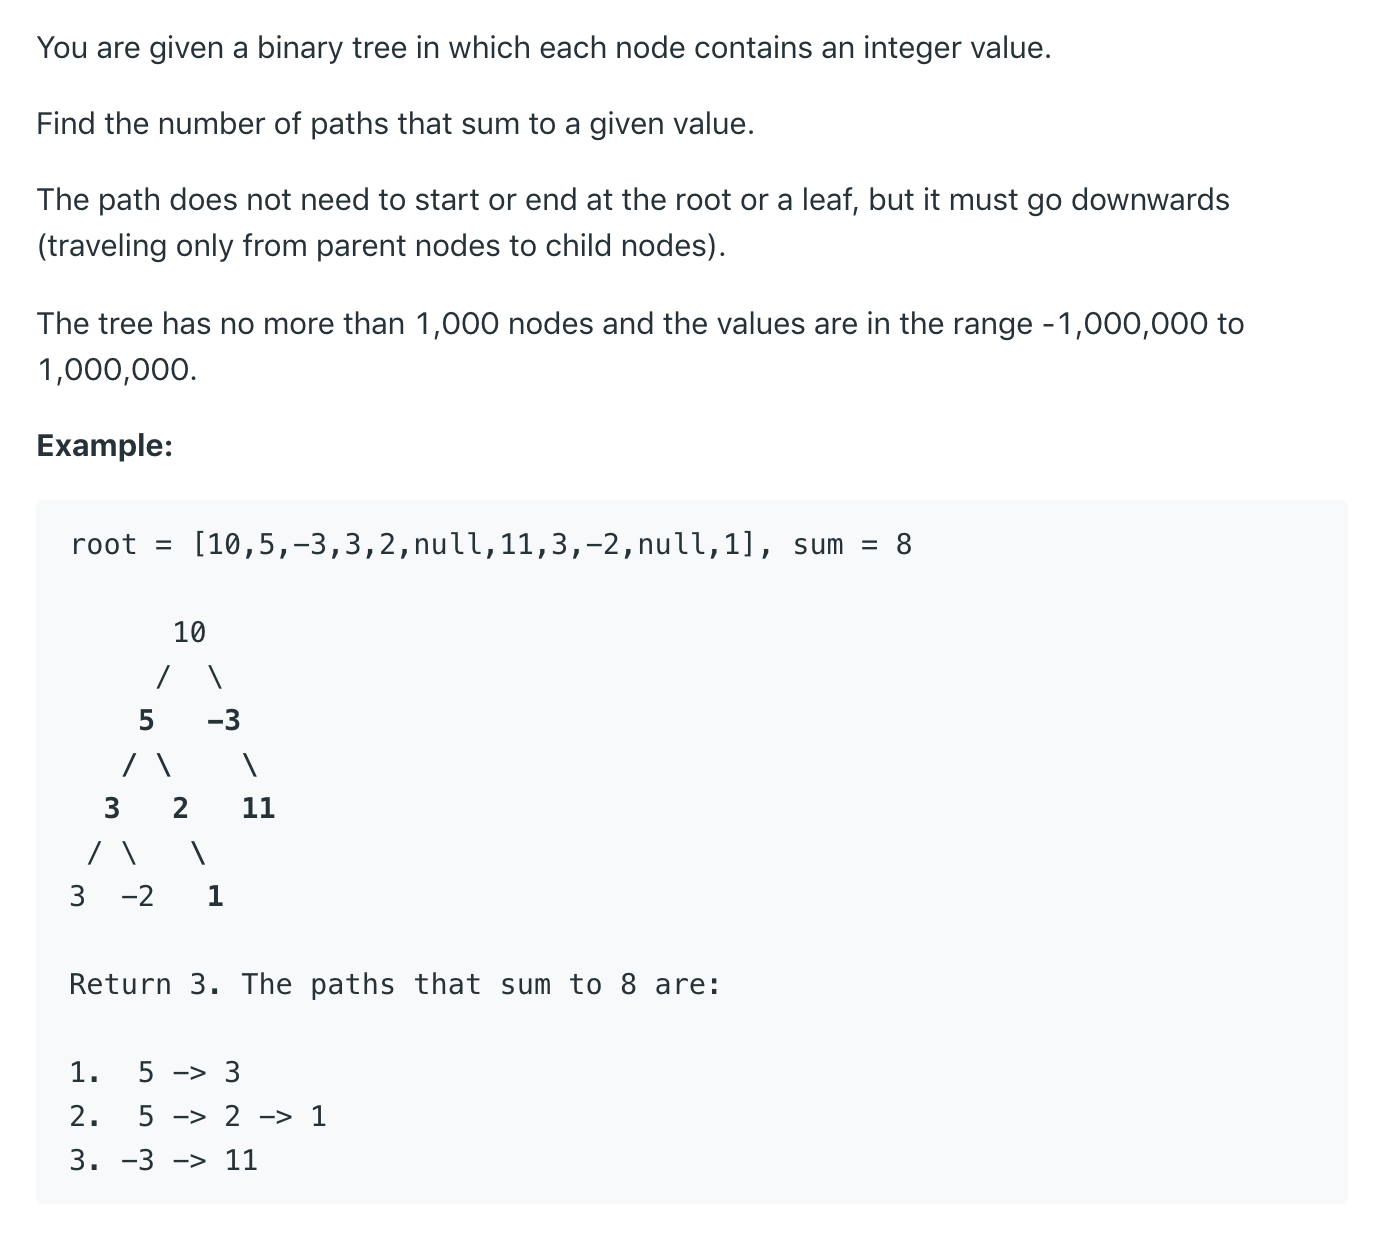1380x1236 pixels.
Task: Click the bold 'Example:' heading
Action: [105, 445]
